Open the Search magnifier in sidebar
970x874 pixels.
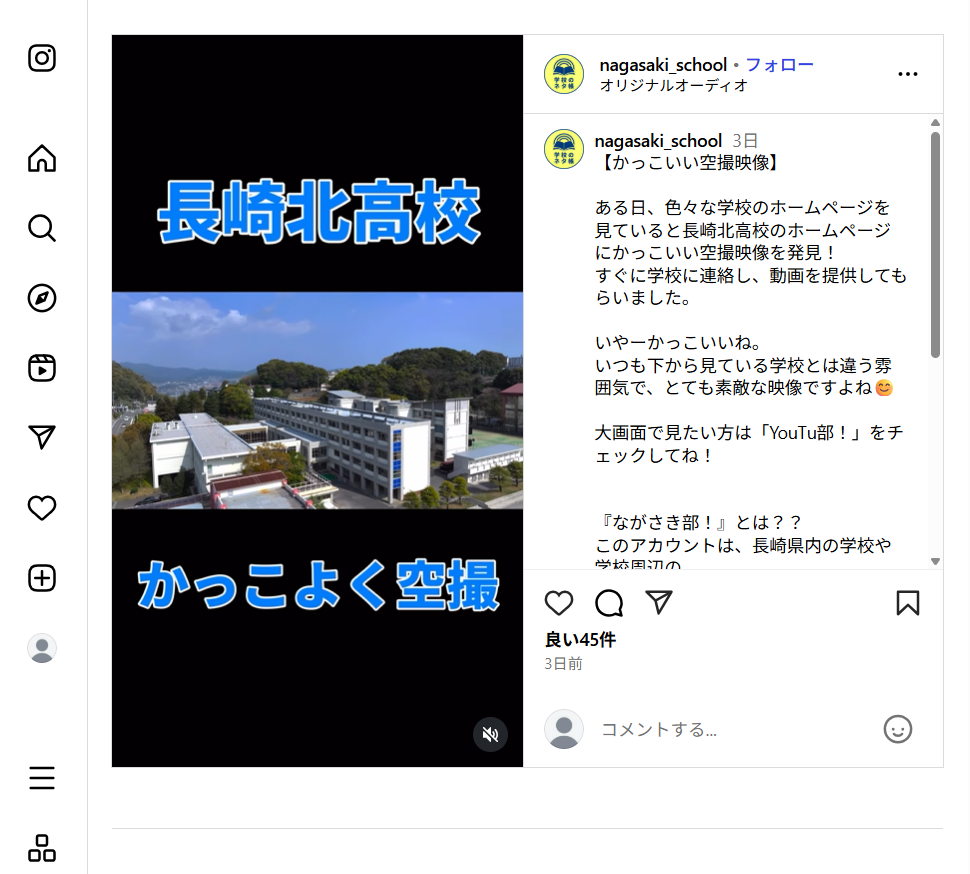tap(42, 228)
